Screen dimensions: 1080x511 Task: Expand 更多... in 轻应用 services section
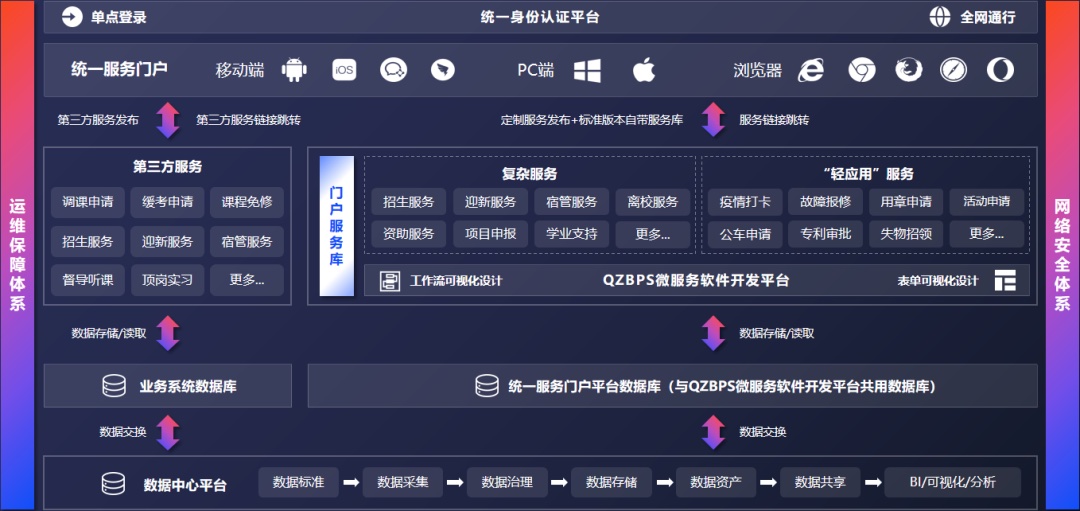coord(986,235)
